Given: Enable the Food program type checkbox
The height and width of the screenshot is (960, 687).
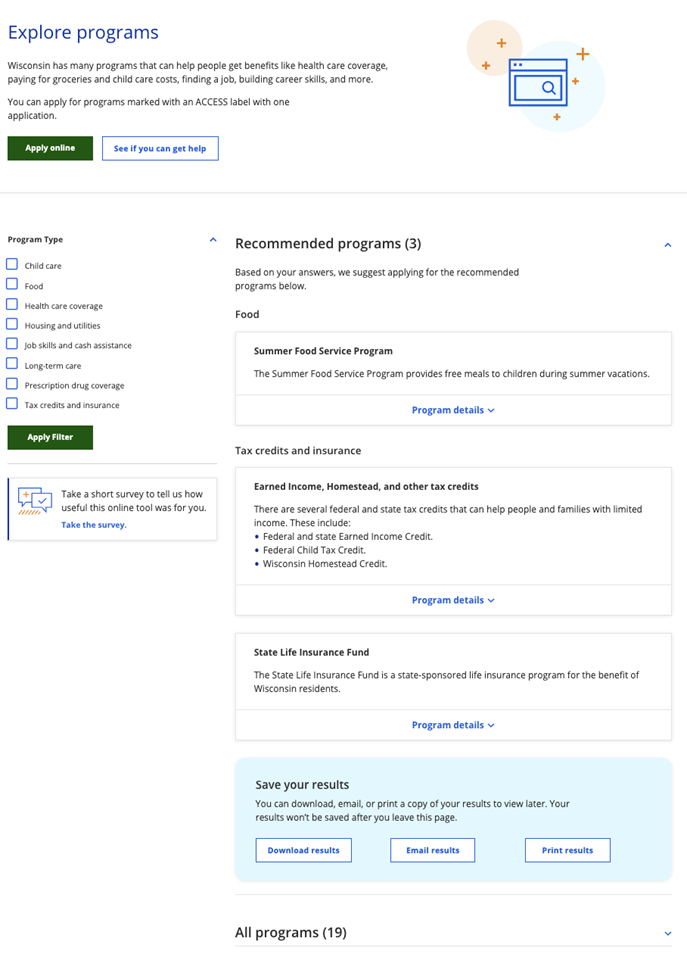Looking at the screenshot, I should (x=12, y=285).
